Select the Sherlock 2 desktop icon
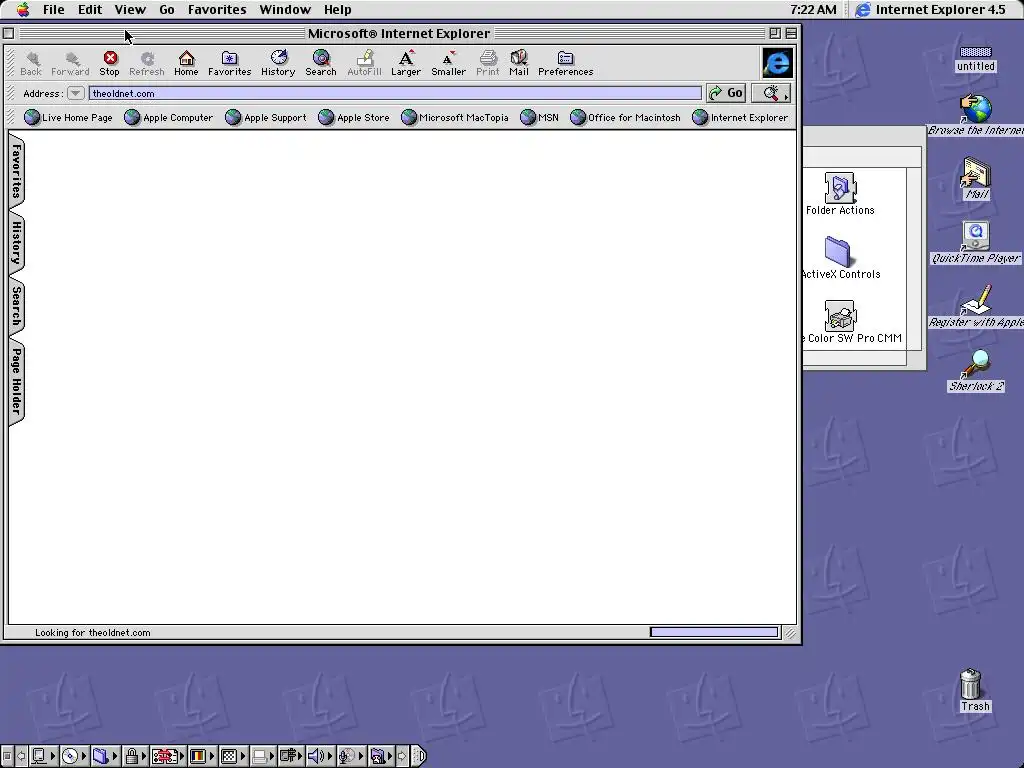 click(976, 364)
